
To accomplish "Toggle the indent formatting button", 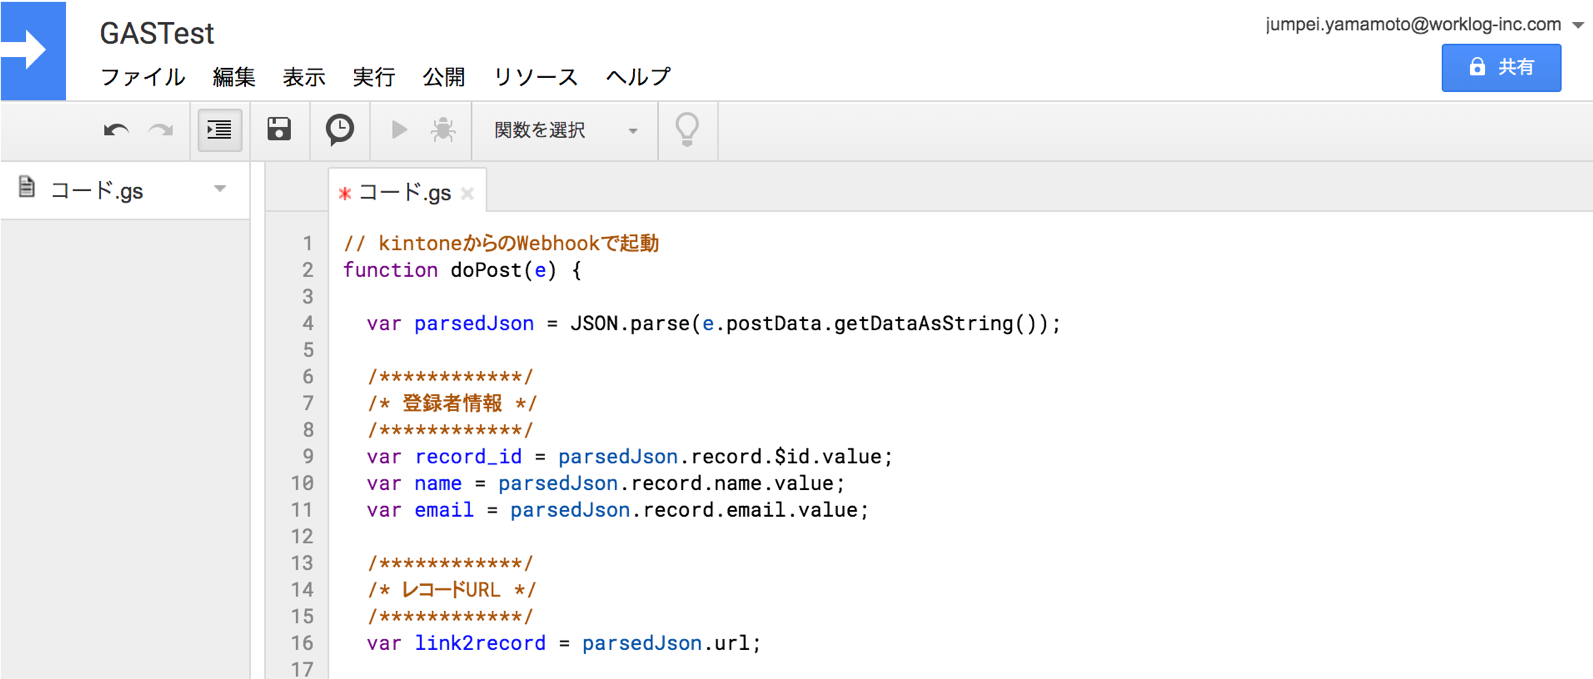I will click(219, 130).
